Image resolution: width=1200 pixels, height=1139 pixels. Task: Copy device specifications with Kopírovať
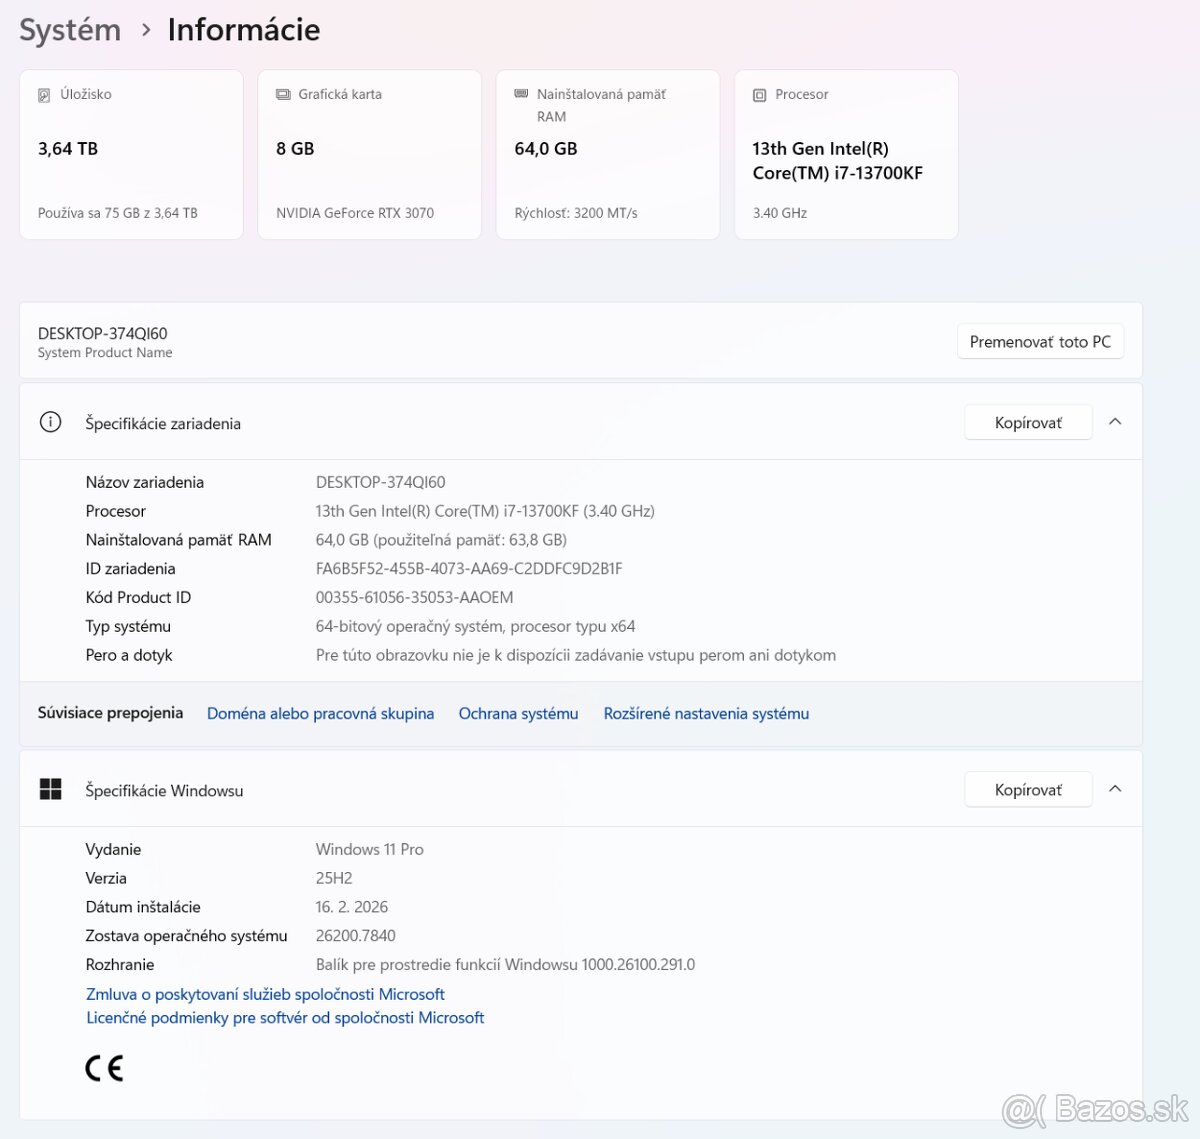1028,423
